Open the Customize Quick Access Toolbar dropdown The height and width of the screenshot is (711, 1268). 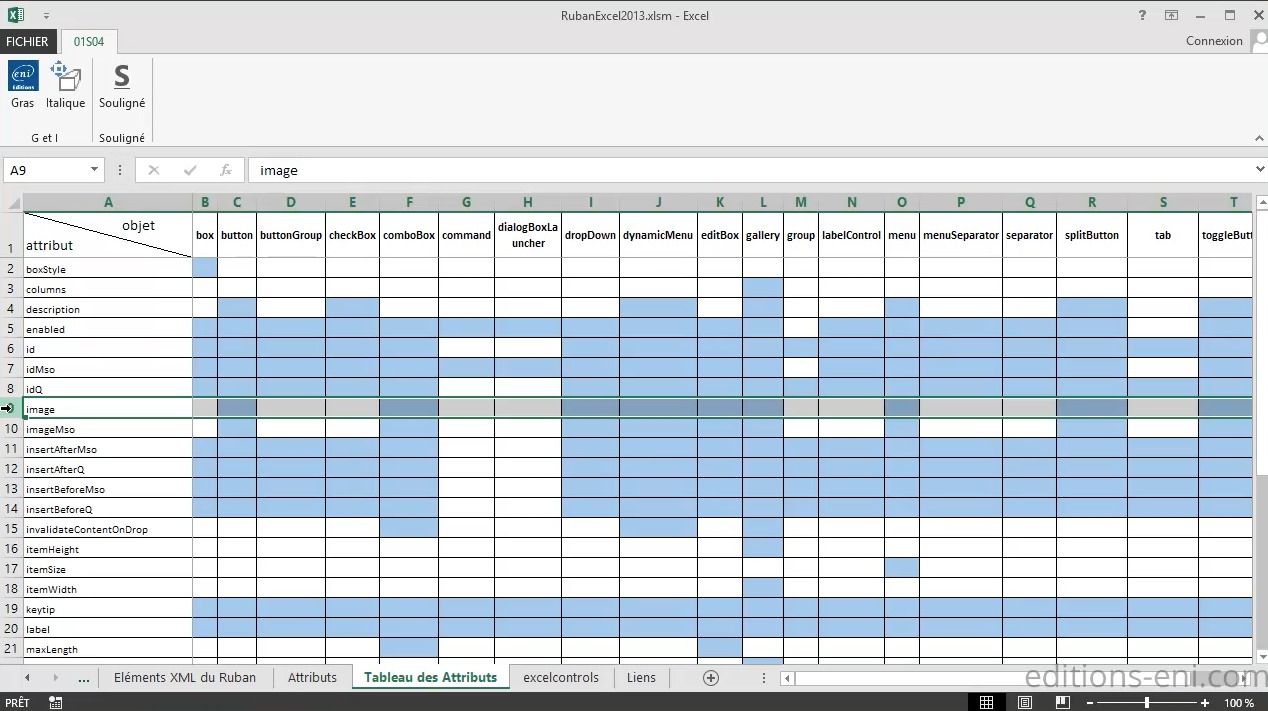pyautogui.click(x=46, y=16)
